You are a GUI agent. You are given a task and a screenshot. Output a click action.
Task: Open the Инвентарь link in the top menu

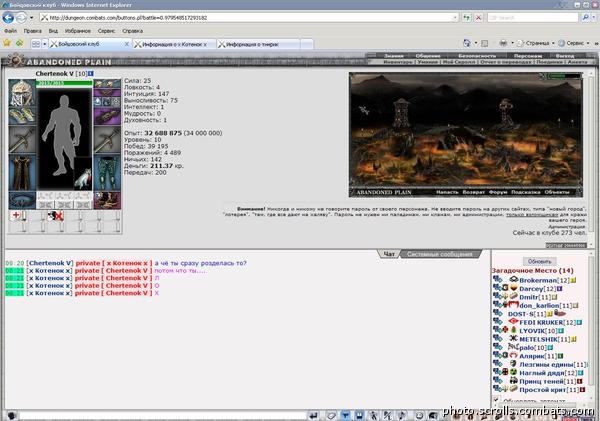click(398, 62)
